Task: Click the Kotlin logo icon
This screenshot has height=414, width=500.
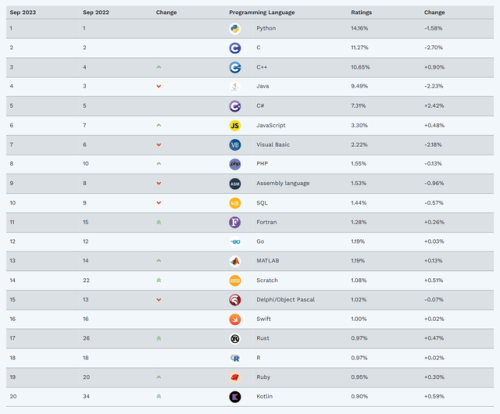Action: (235, 397)
